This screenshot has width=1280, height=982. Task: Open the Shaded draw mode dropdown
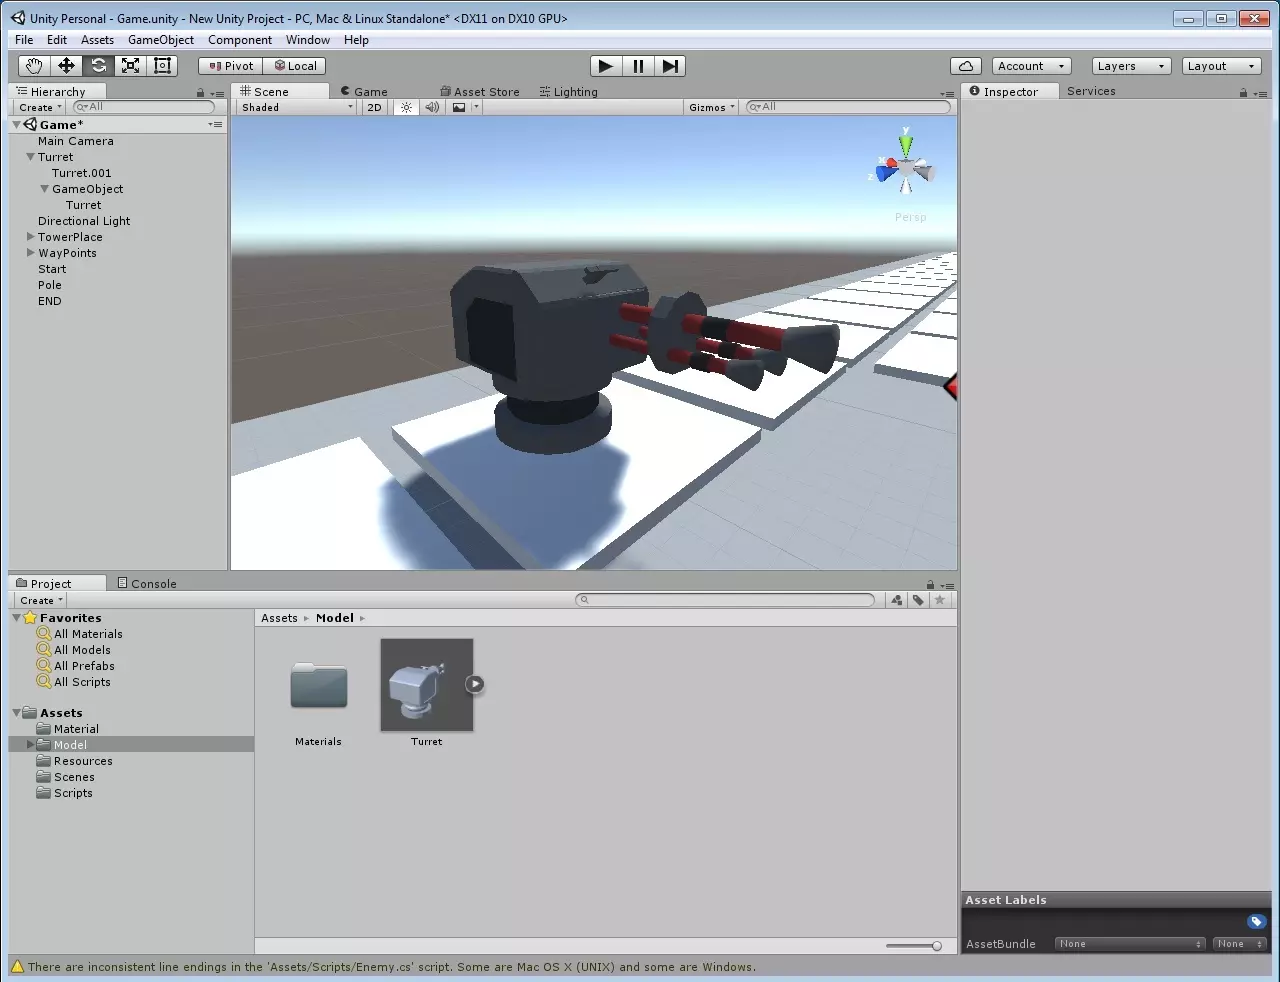pos(296,107)
